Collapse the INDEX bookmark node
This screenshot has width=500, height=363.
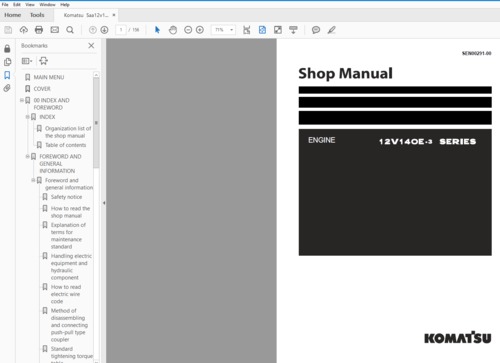point(28,117)
